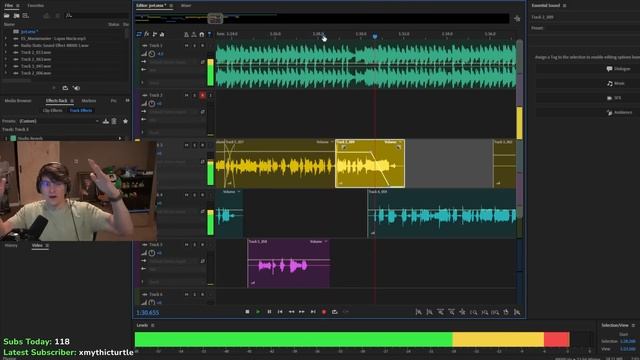The width and height of the screenshot is (640, 360).
Task: Select the Track Effects button
Action: click(x=81, y=110)
